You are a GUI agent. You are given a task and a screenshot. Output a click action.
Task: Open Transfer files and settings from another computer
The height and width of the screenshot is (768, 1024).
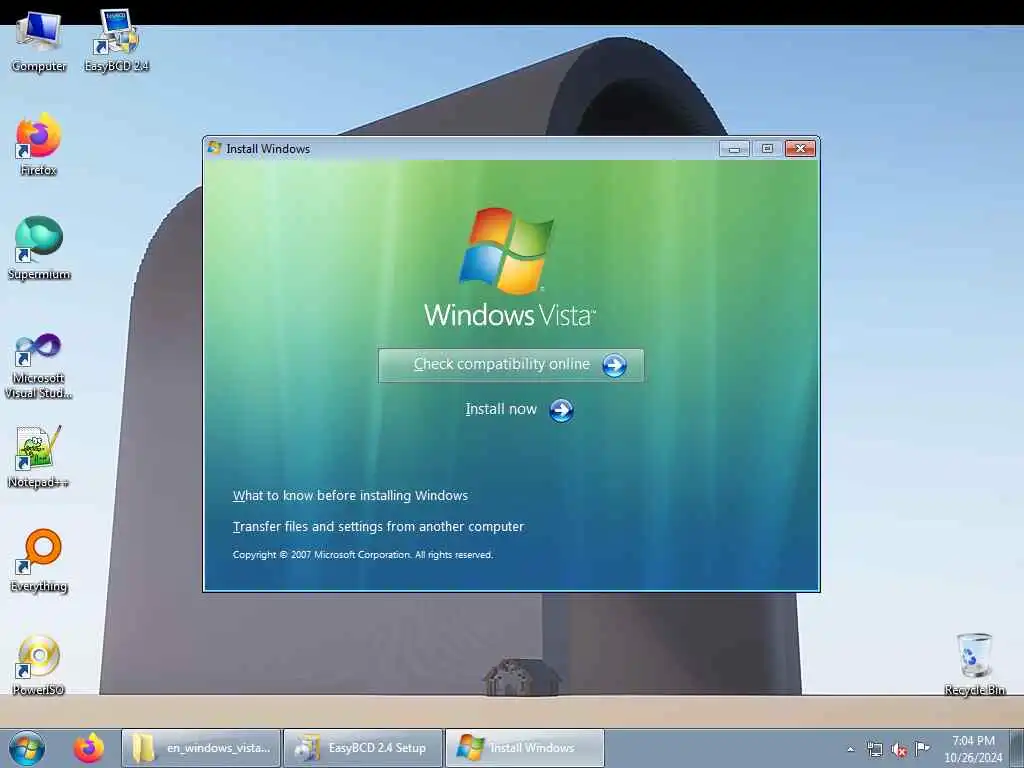click(x=378, y=526)
